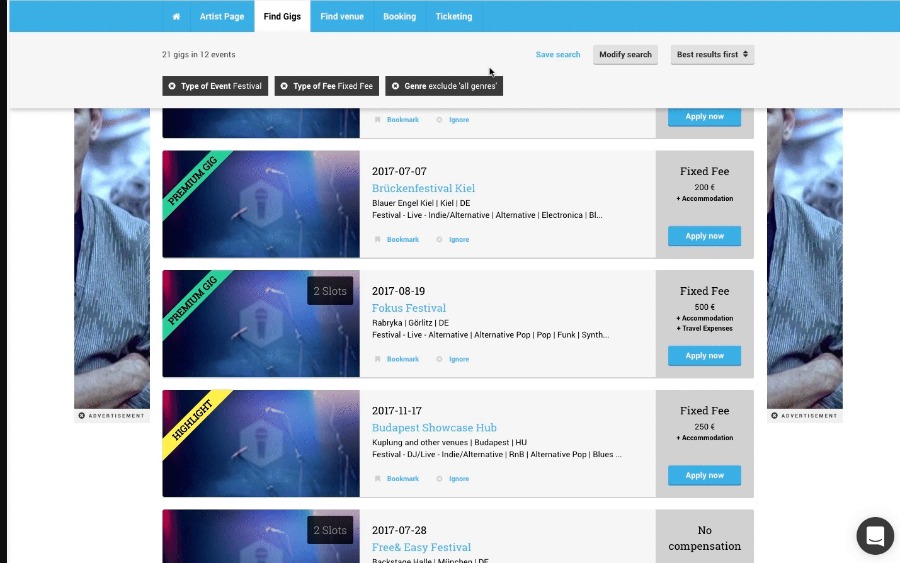
Task: Open the Fokus Festival gig title
Action: 409,308
